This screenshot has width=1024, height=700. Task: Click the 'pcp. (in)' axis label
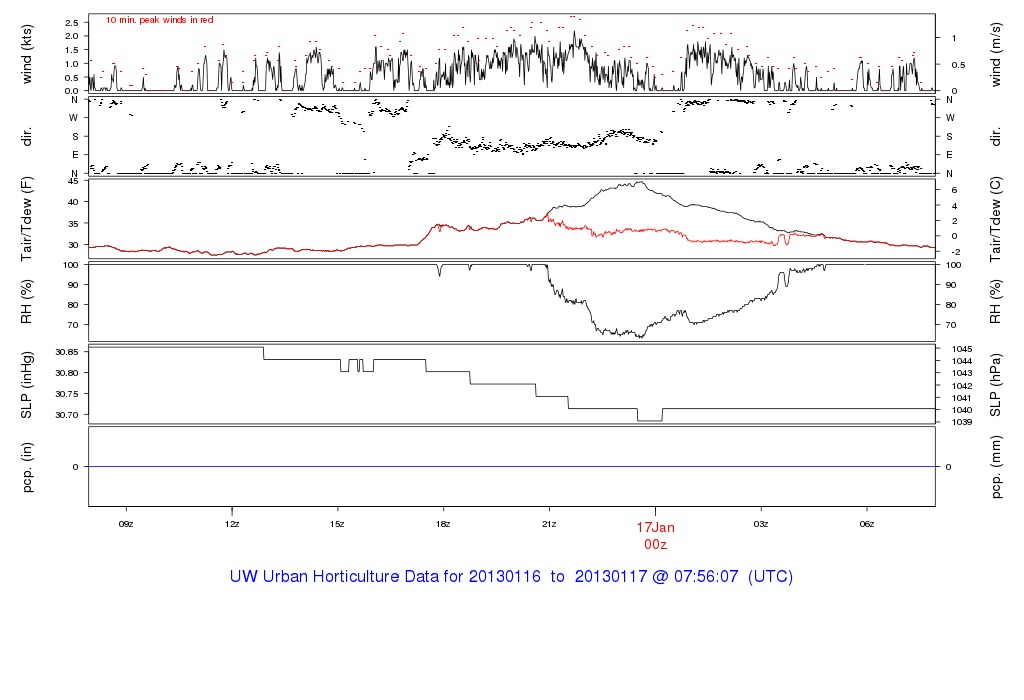click(x=27, y=467)
